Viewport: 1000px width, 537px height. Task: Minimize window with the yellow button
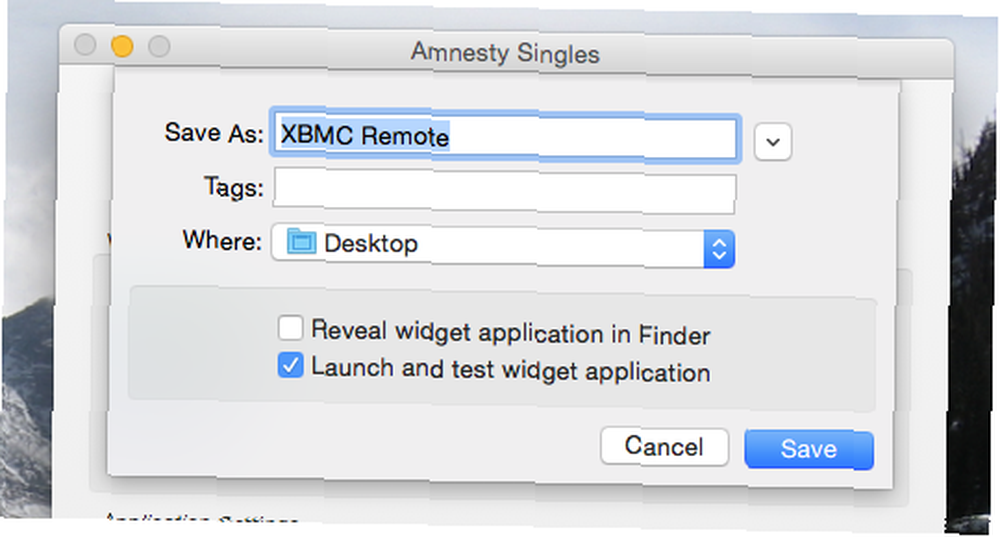click(122, 46)
